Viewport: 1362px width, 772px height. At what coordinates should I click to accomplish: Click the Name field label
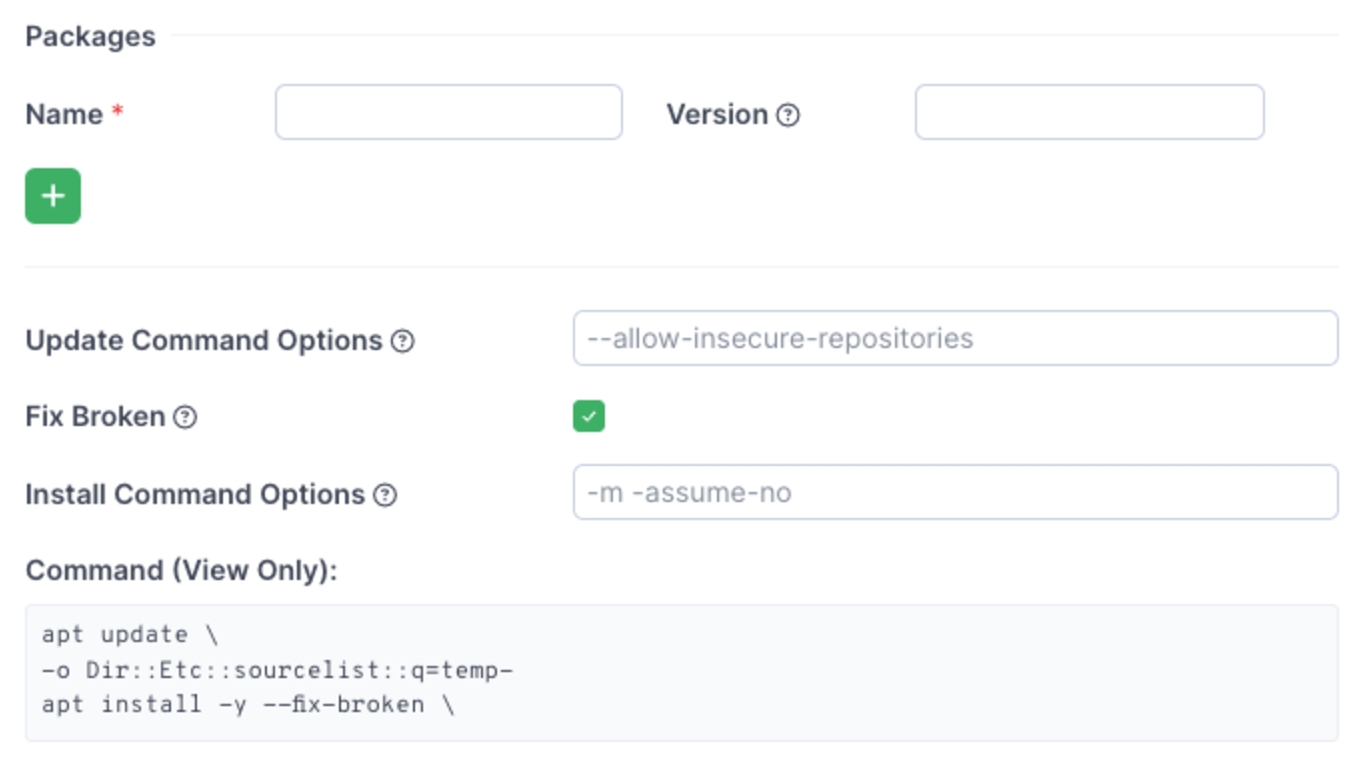64,115
